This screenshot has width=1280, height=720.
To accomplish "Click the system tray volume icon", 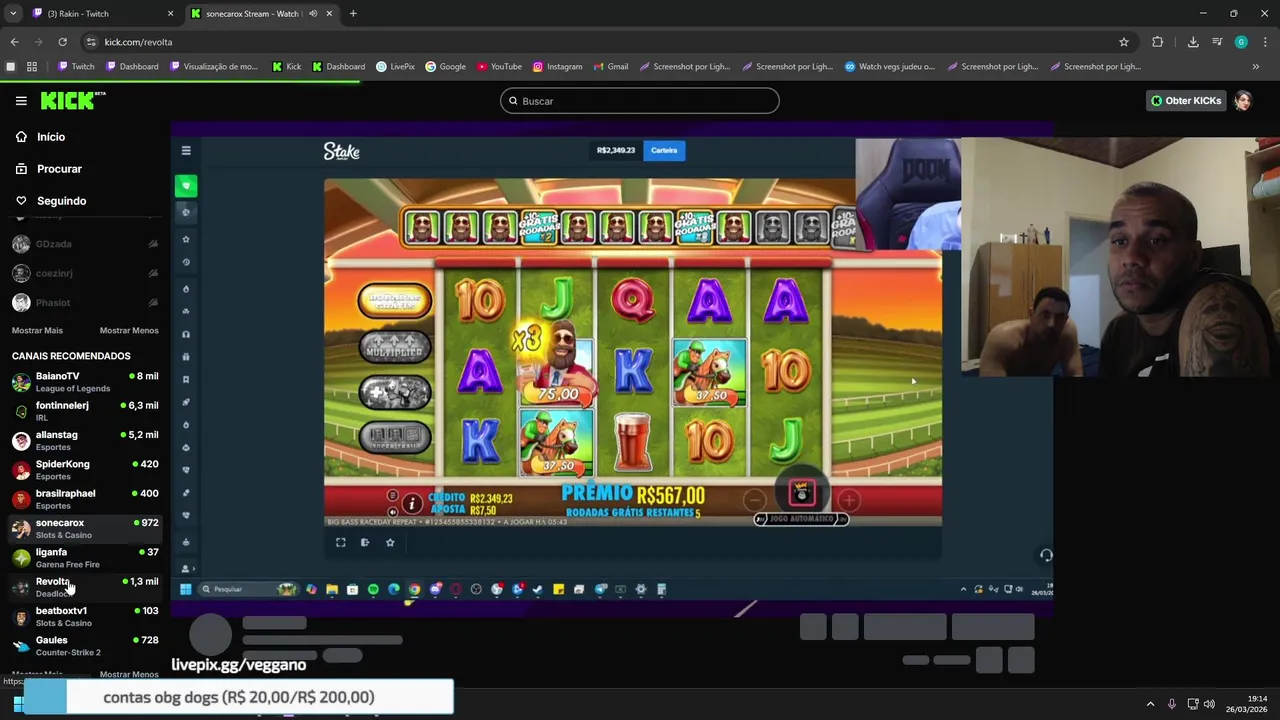I will pyautogui.click(x=1209, y=704).
